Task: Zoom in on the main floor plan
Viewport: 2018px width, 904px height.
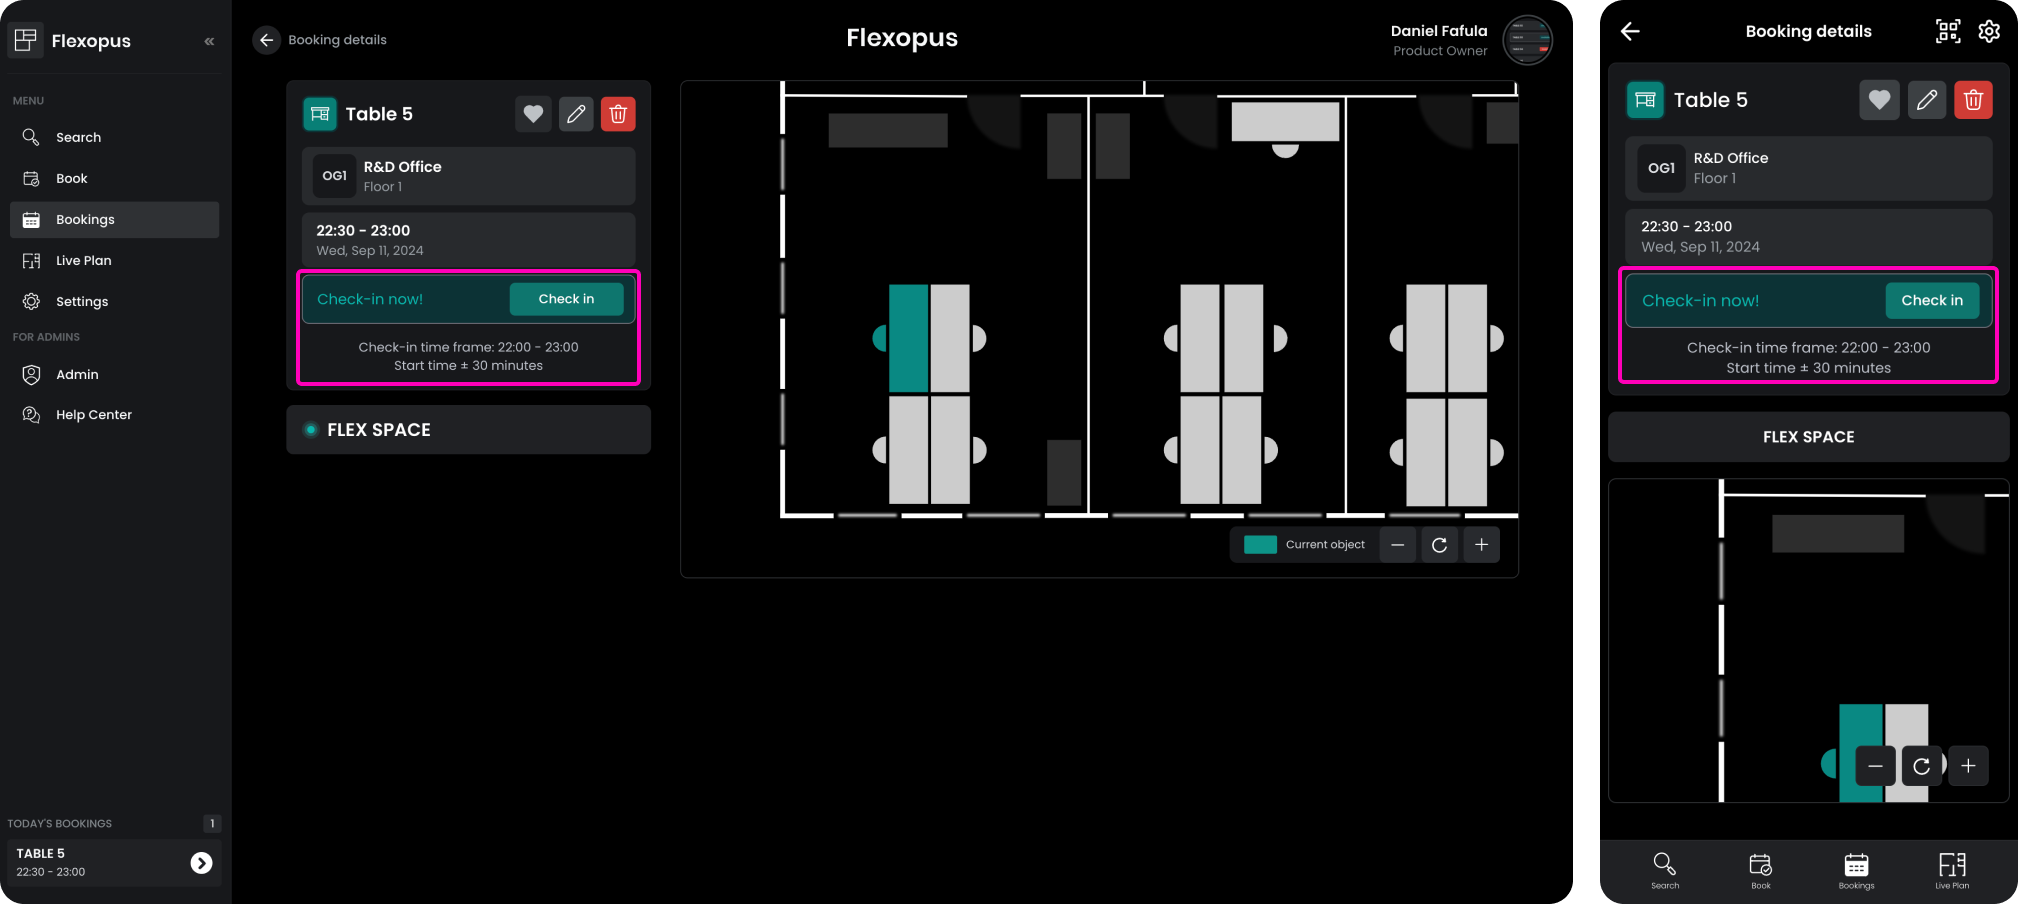Action: [1481, 545]
